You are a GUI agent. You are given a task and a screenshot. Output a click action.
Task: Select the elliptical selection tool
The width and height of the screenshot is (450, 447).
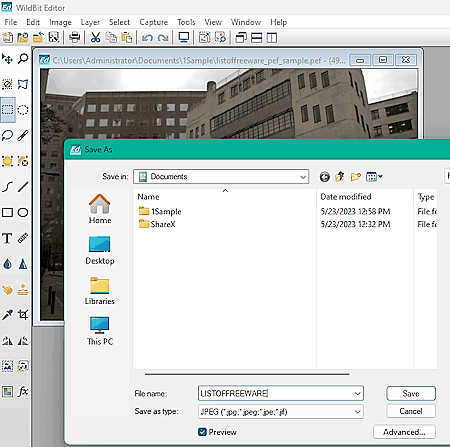(23, 110)
